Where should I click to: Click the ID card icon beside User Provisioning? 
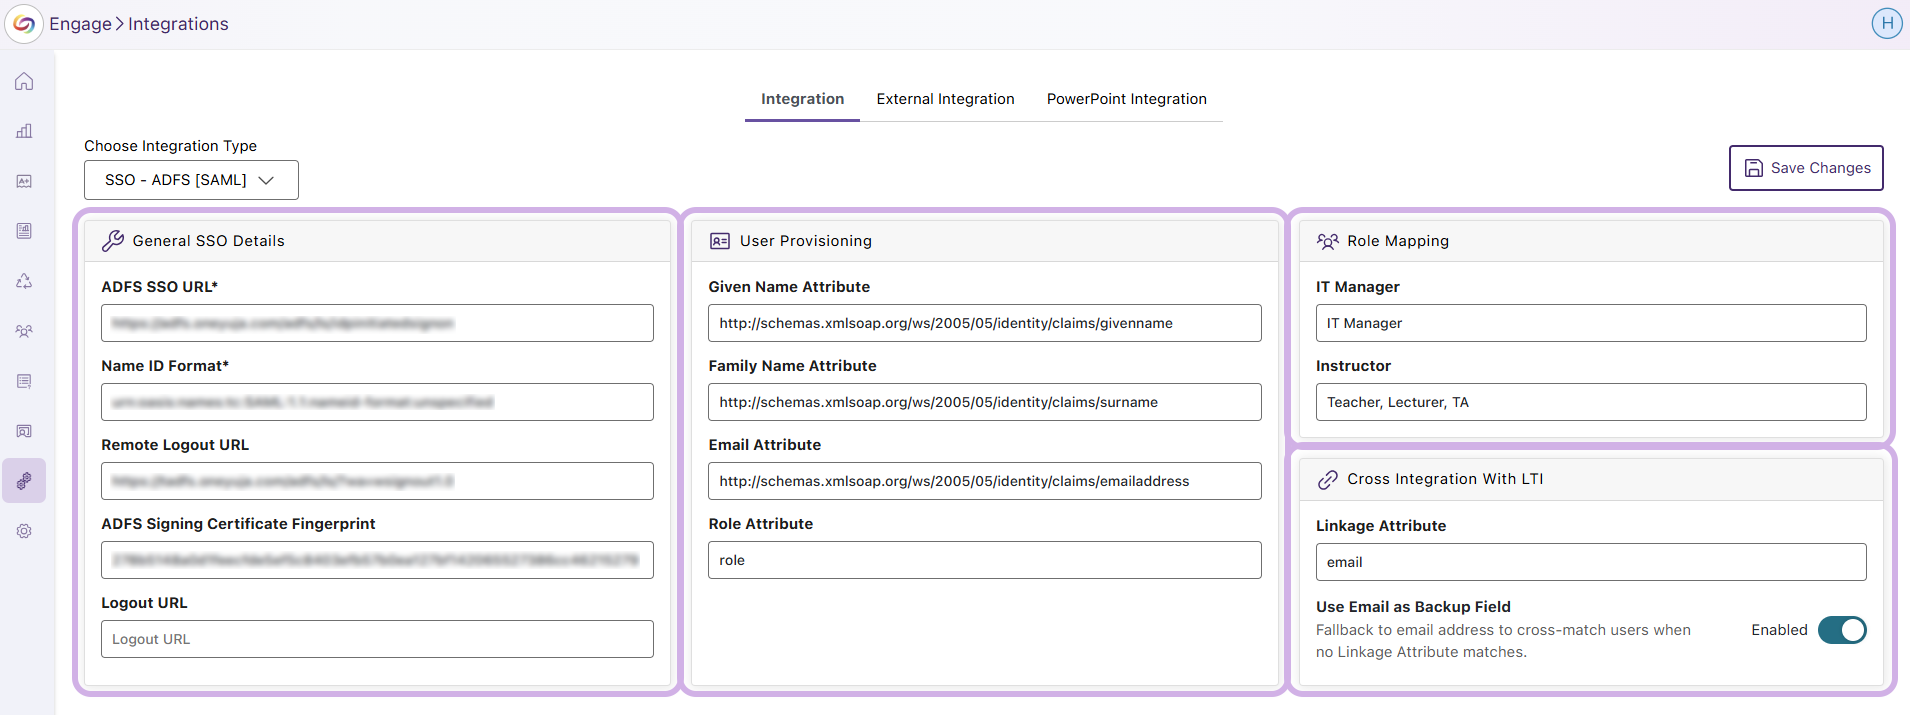click(720, 241)
